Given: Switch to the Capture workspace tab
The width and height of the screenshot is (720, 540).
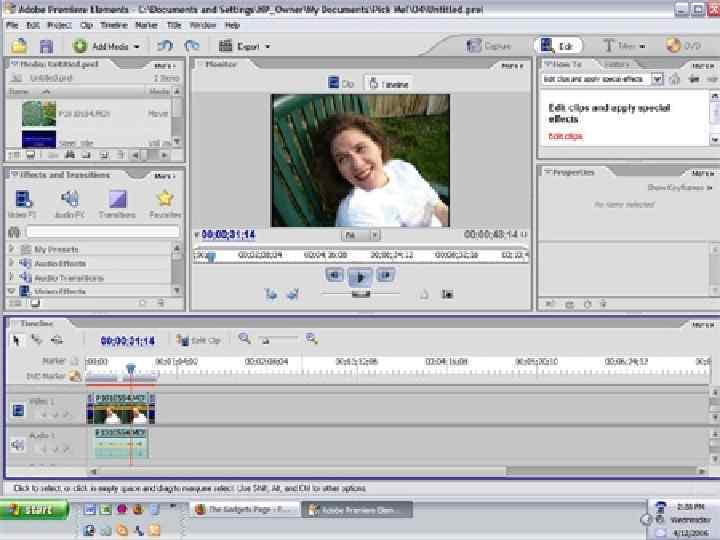Looking at the screenshot, I should click(490, 46).
